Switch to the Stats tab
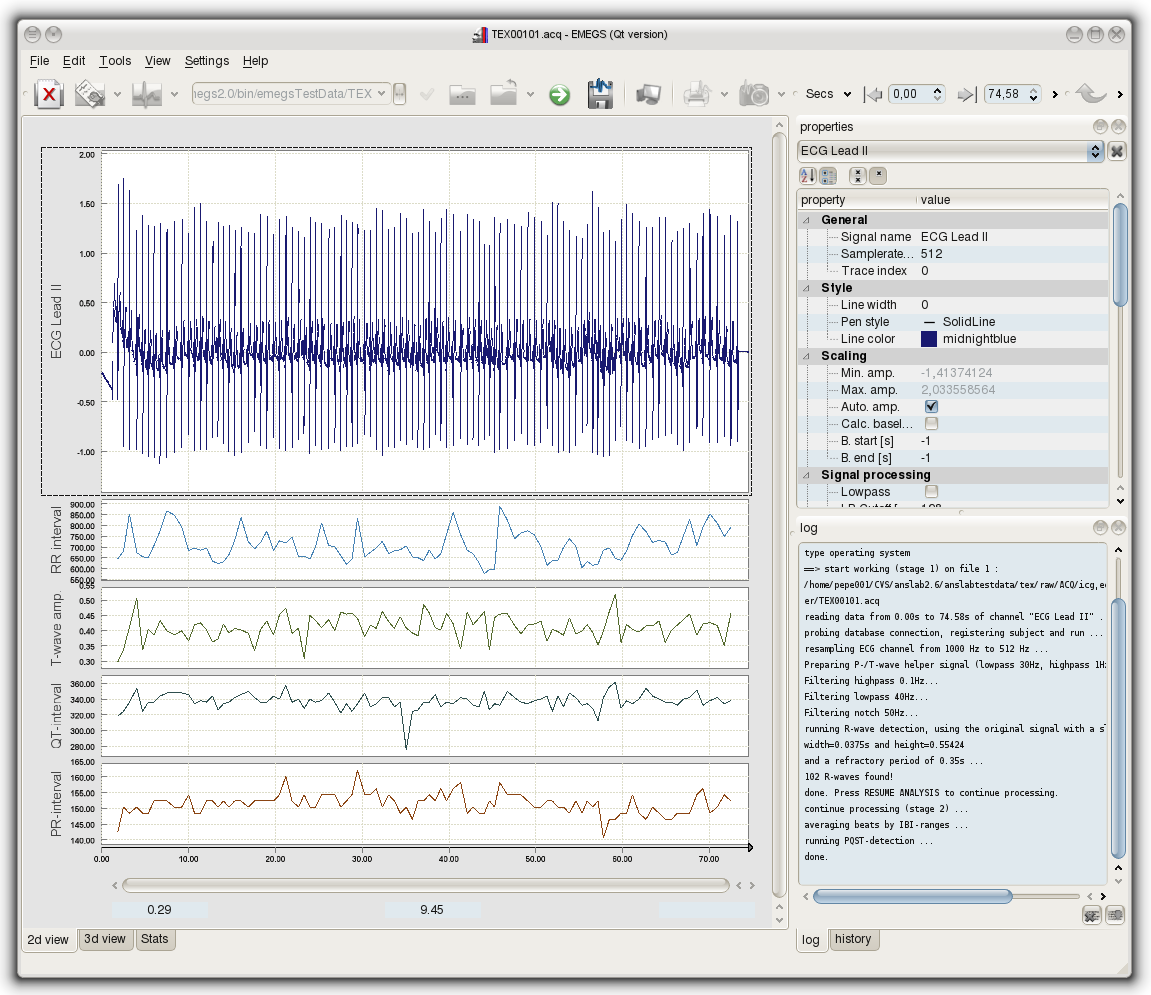The height and width of the screenshot is (995, 1151). pos(154,939)
